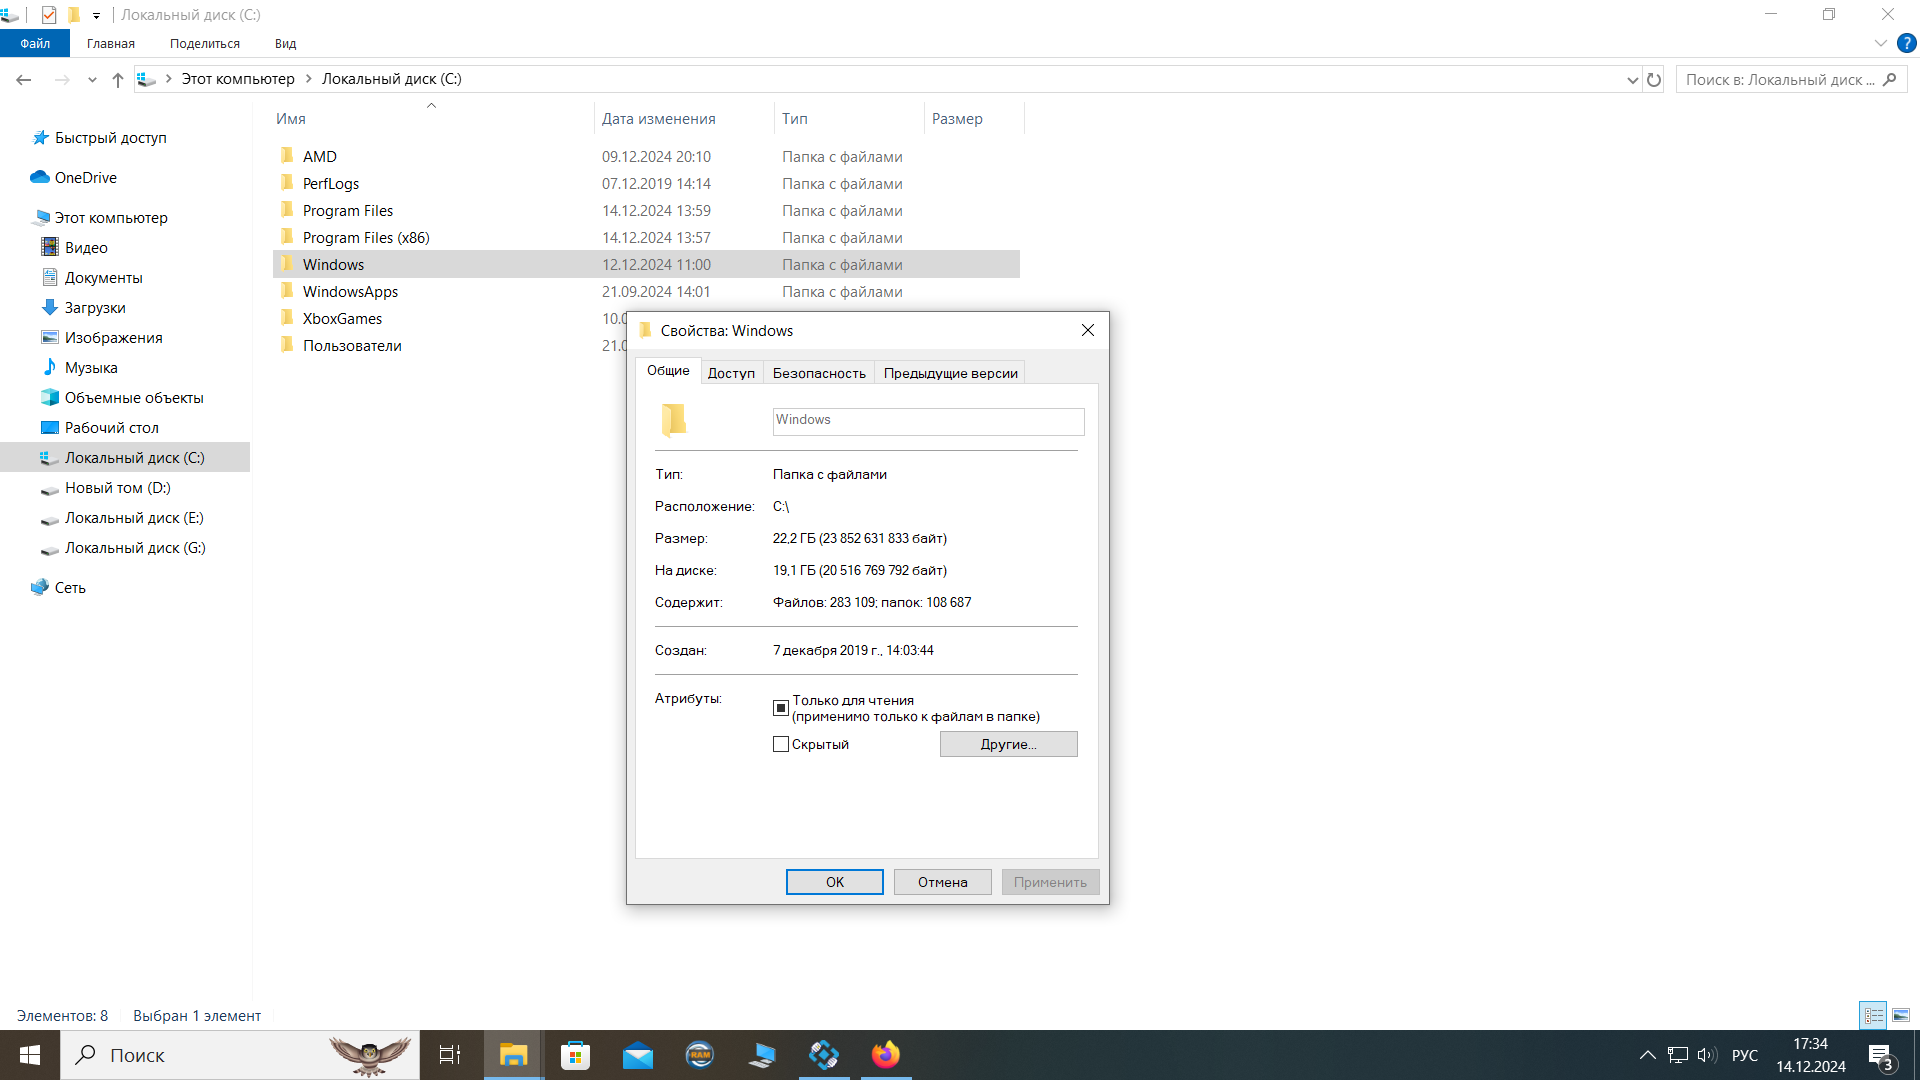Screen dimensions: 1920x1080
Task: Expand the address bar history dropdown
Action: (x=1632, y=80)
